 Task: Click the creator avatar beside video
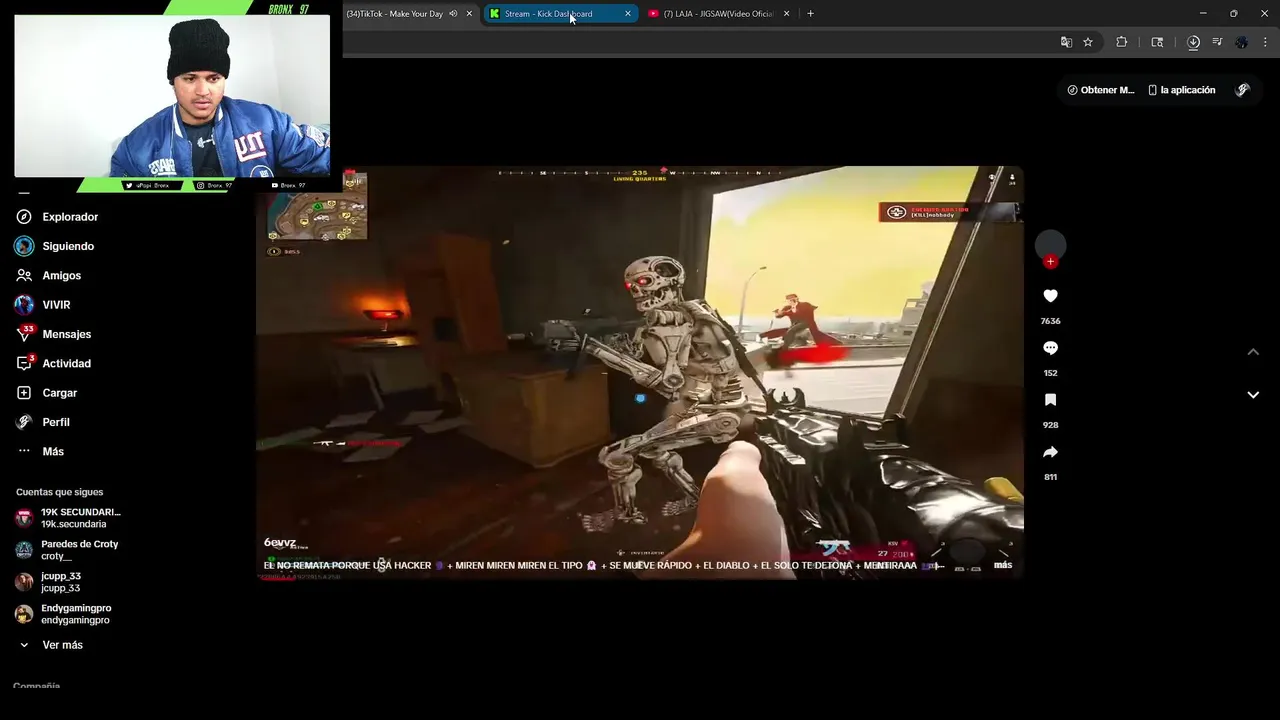pyautogui.click(x=1050, y=245)
